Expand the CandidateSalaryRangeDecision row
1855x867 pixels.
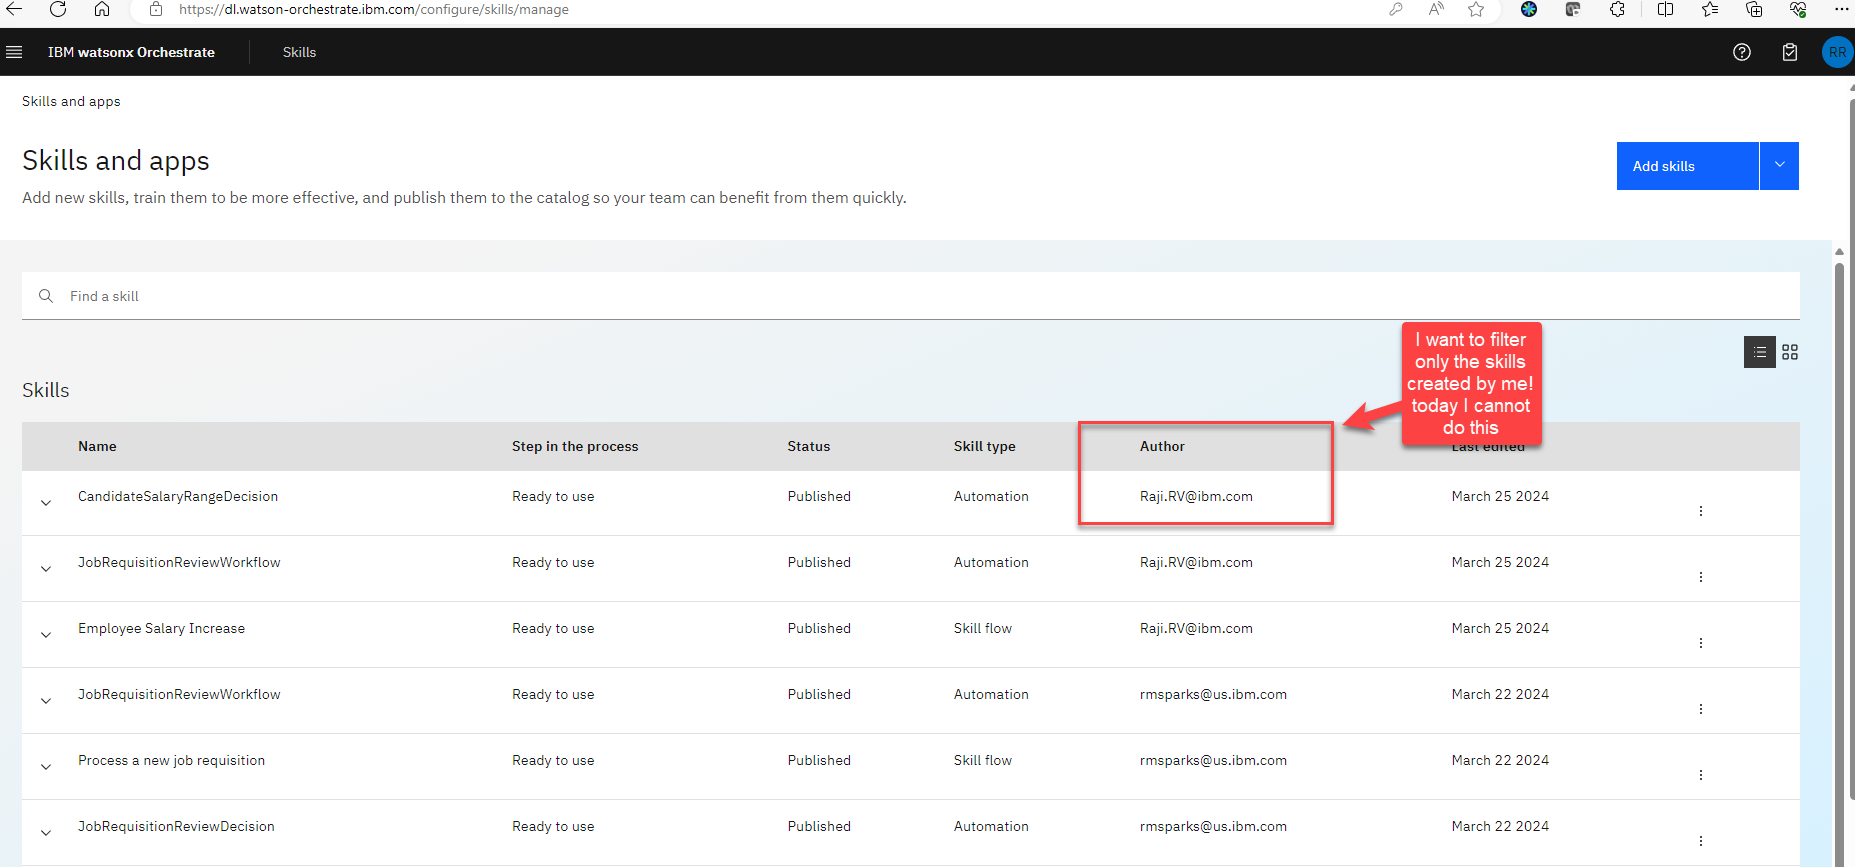(46, 503)
